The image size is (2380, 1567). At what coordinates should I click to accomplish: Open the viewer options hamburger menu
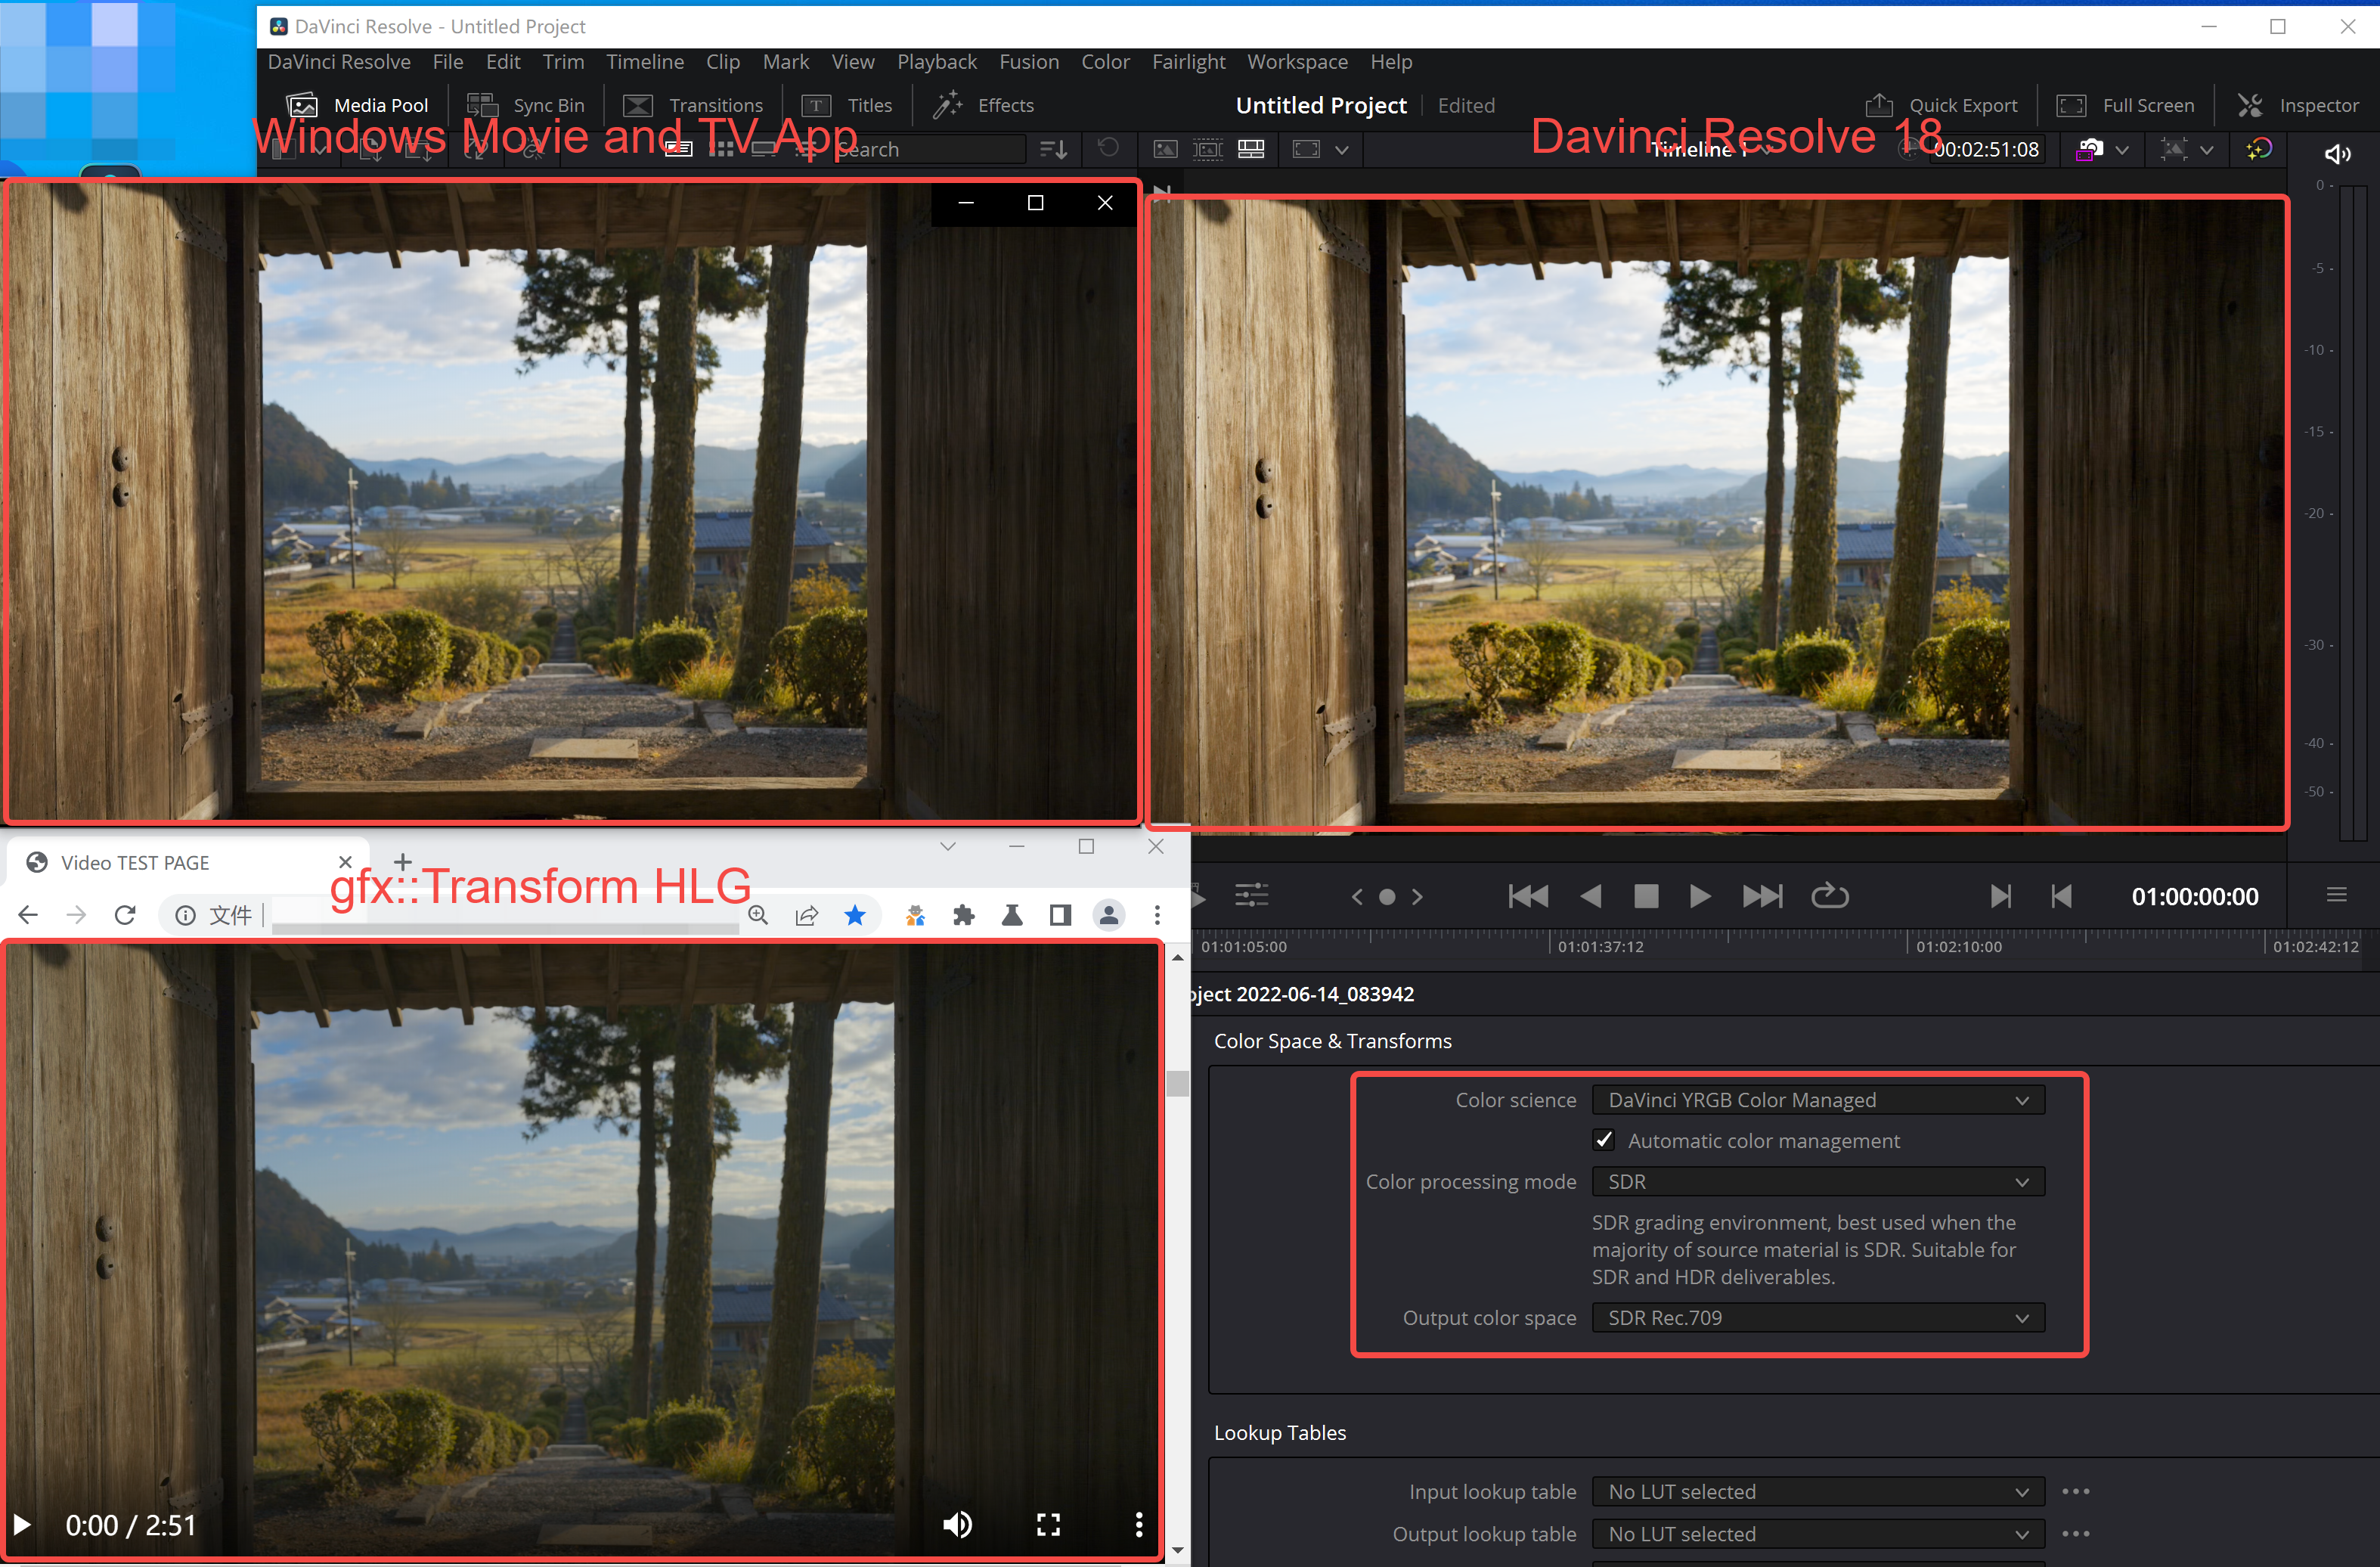pyautogui.click(x=2336, y=894)
